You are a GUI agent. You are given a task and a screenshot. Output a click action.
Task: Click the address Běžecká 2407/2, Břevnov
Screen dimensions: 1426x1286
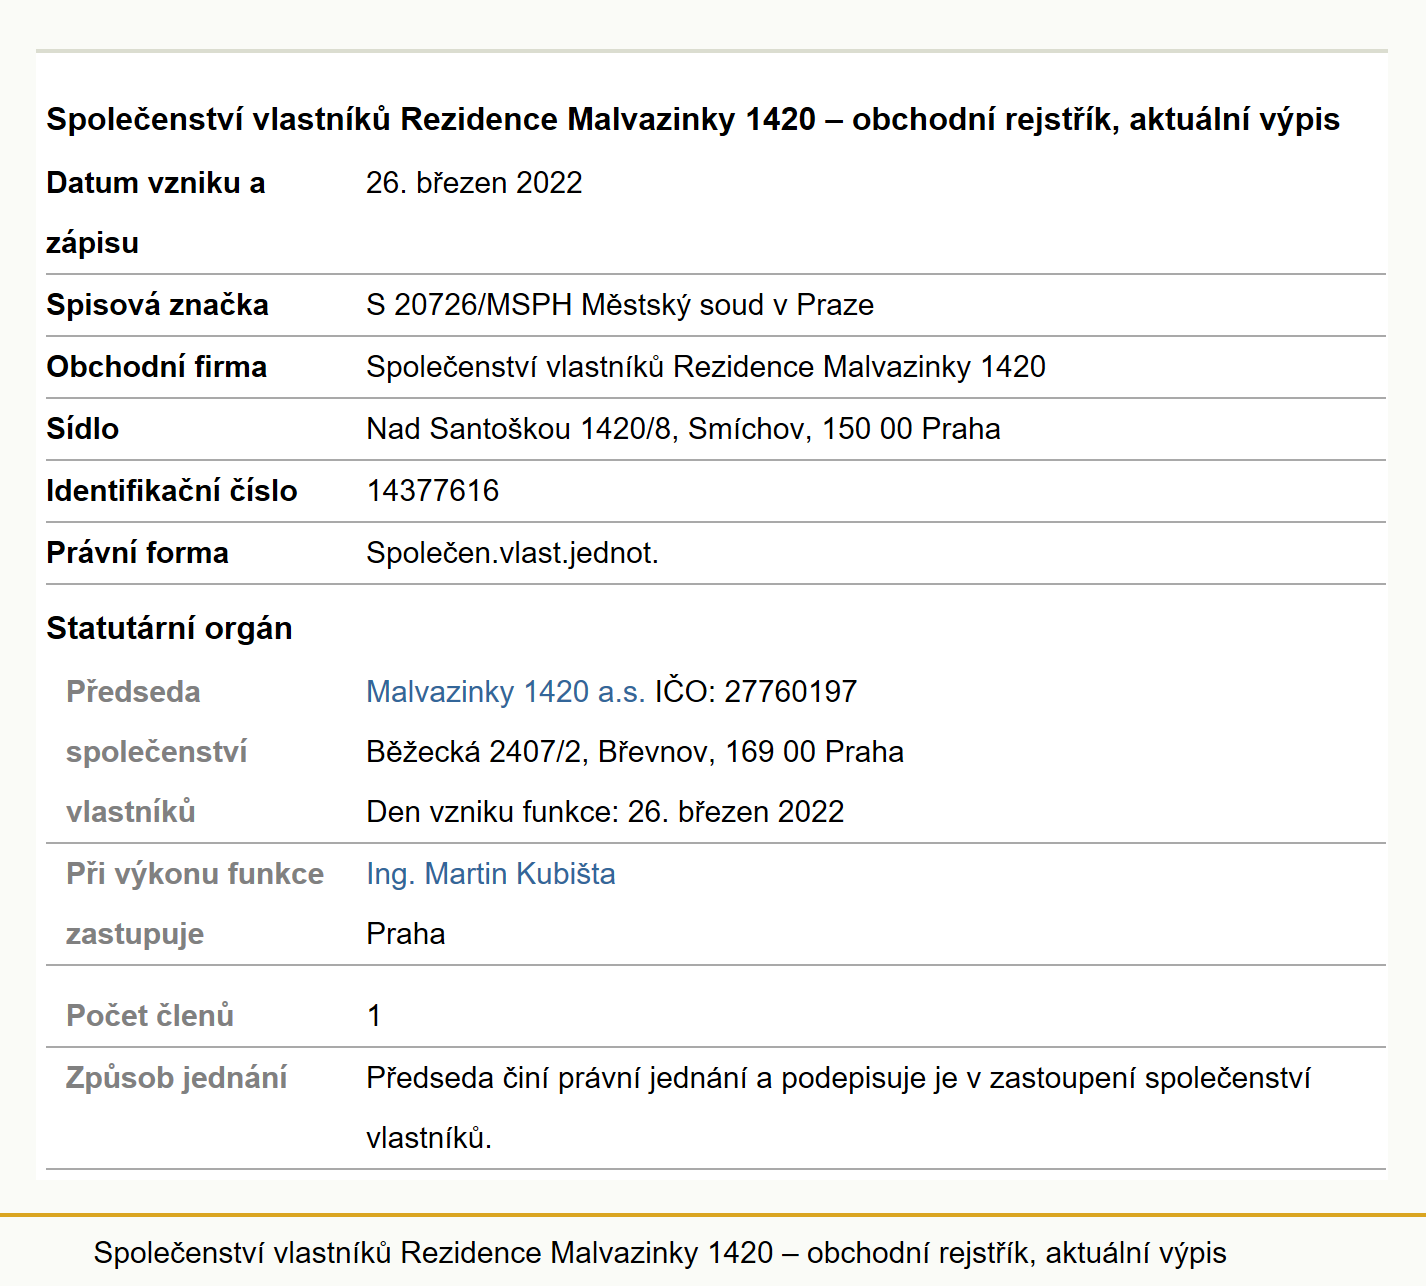(635, 752)
